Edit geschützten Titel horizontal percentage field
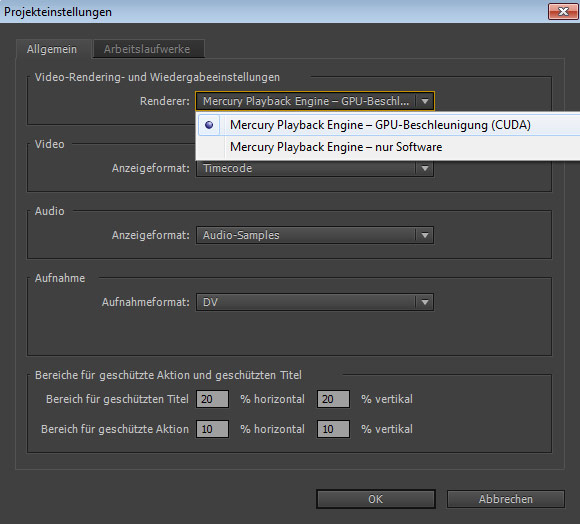This screenshot has width=580, height=524. pyautogui.click(x=212, y=399)
